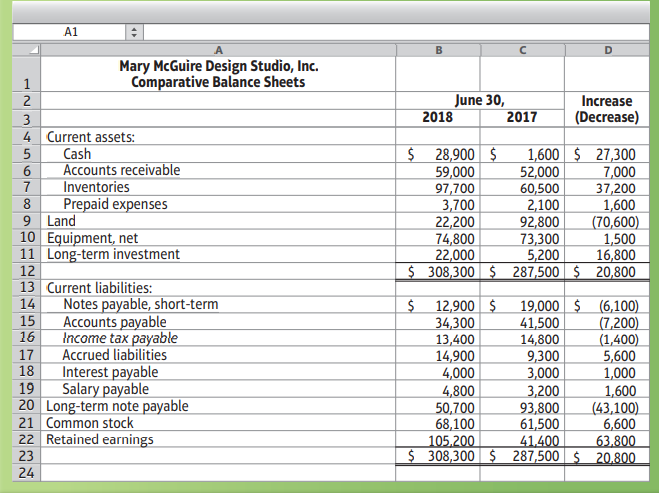Select row 1 header

(x=26, y=74)
